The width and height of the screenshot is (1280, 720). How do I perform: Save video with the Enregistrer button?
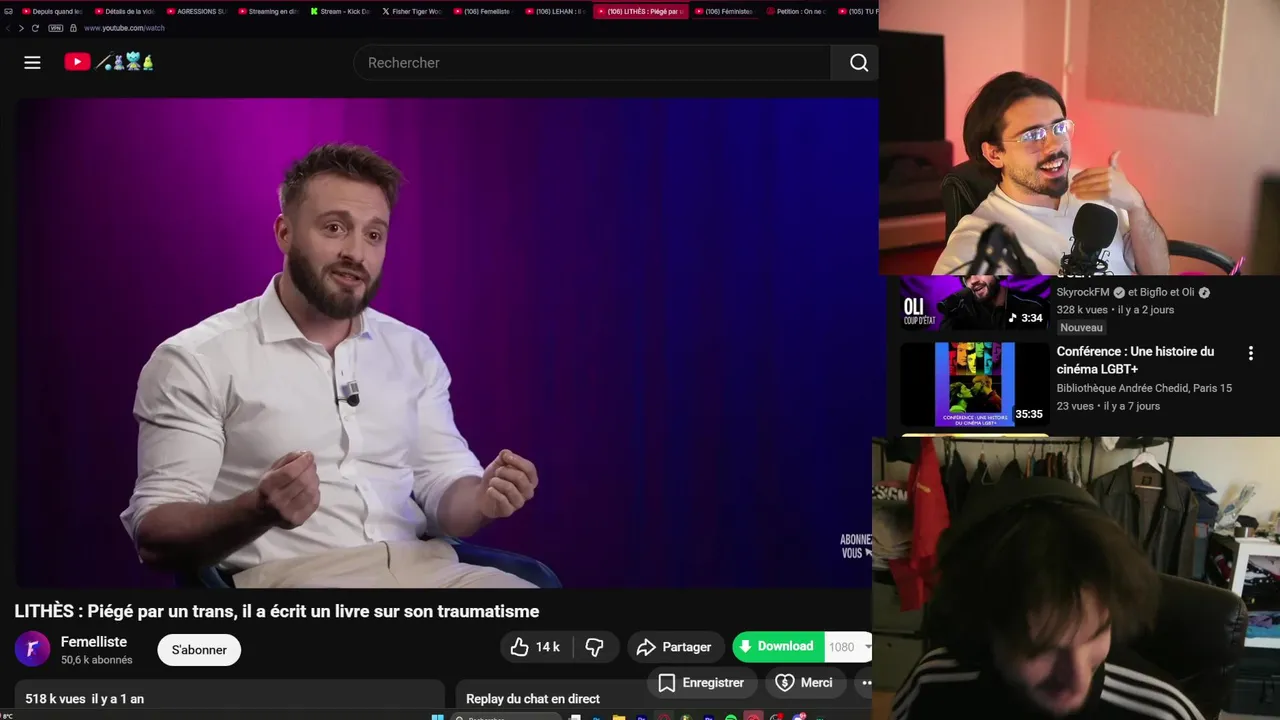(x=701, y=683)
